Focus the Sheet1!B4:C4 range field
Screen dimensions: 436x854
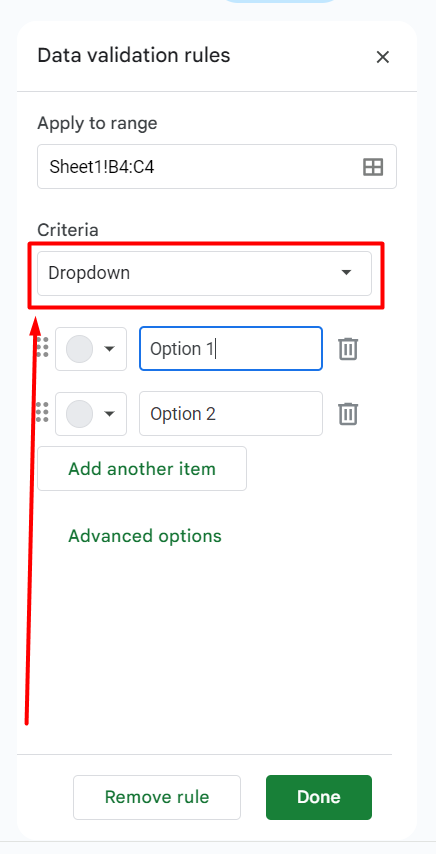(x=217, y=167)
